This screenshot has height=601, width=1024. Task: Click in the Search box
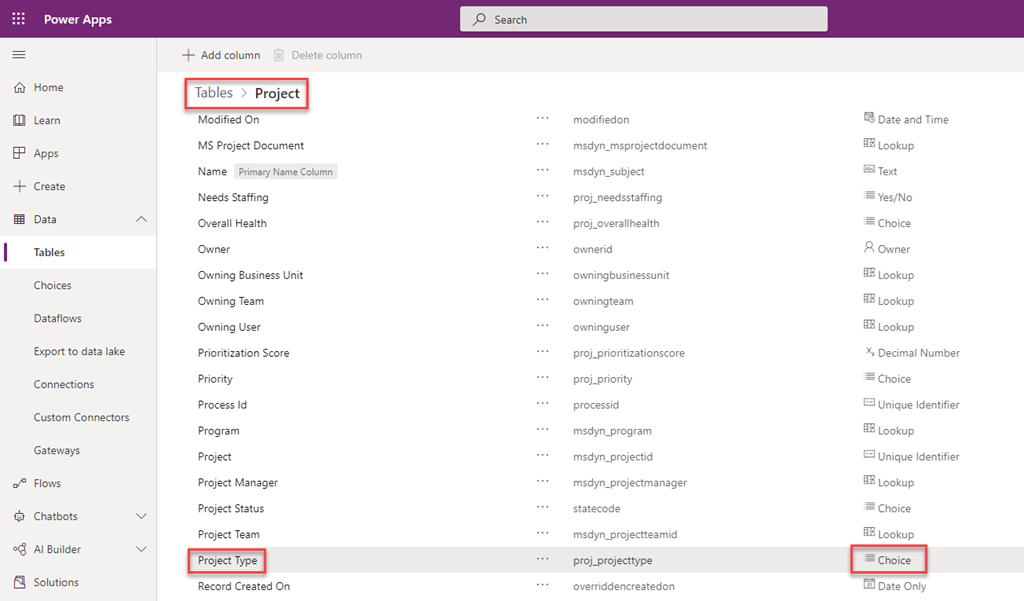[x=643, y=19]
